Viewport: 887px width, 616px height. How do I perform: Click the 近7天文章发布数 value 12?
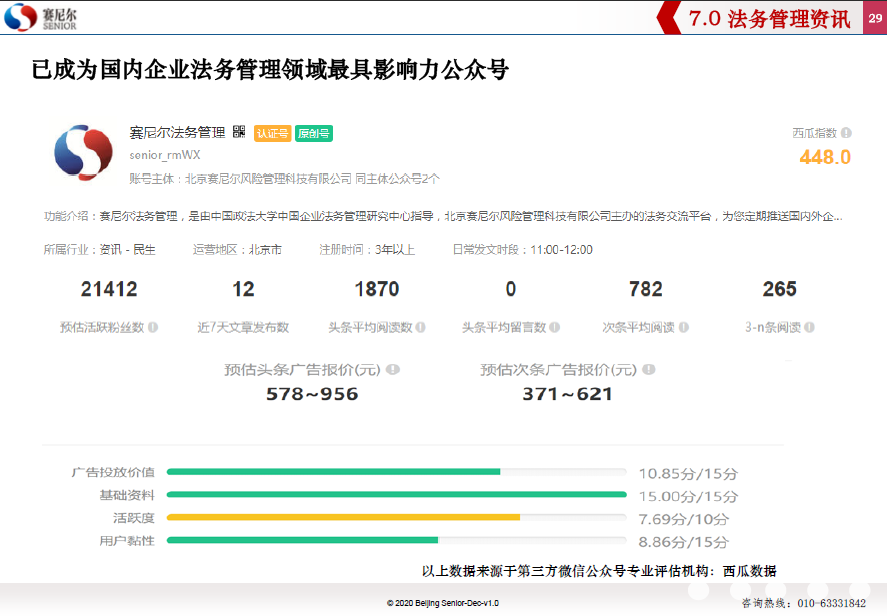(243, 289)
